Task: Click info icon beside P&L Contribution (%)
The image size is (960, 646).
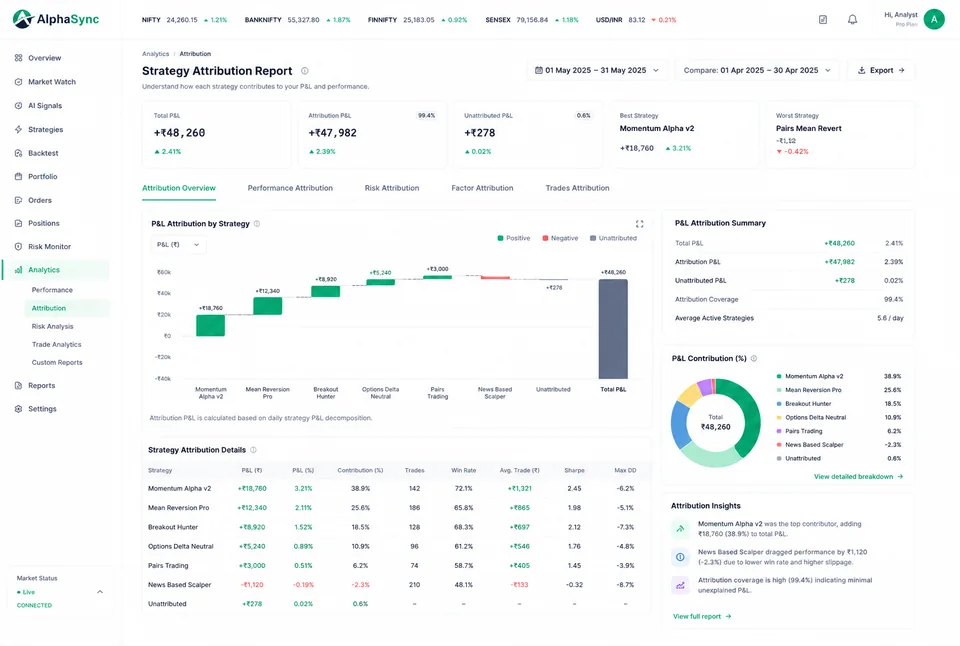Action: 754,359
